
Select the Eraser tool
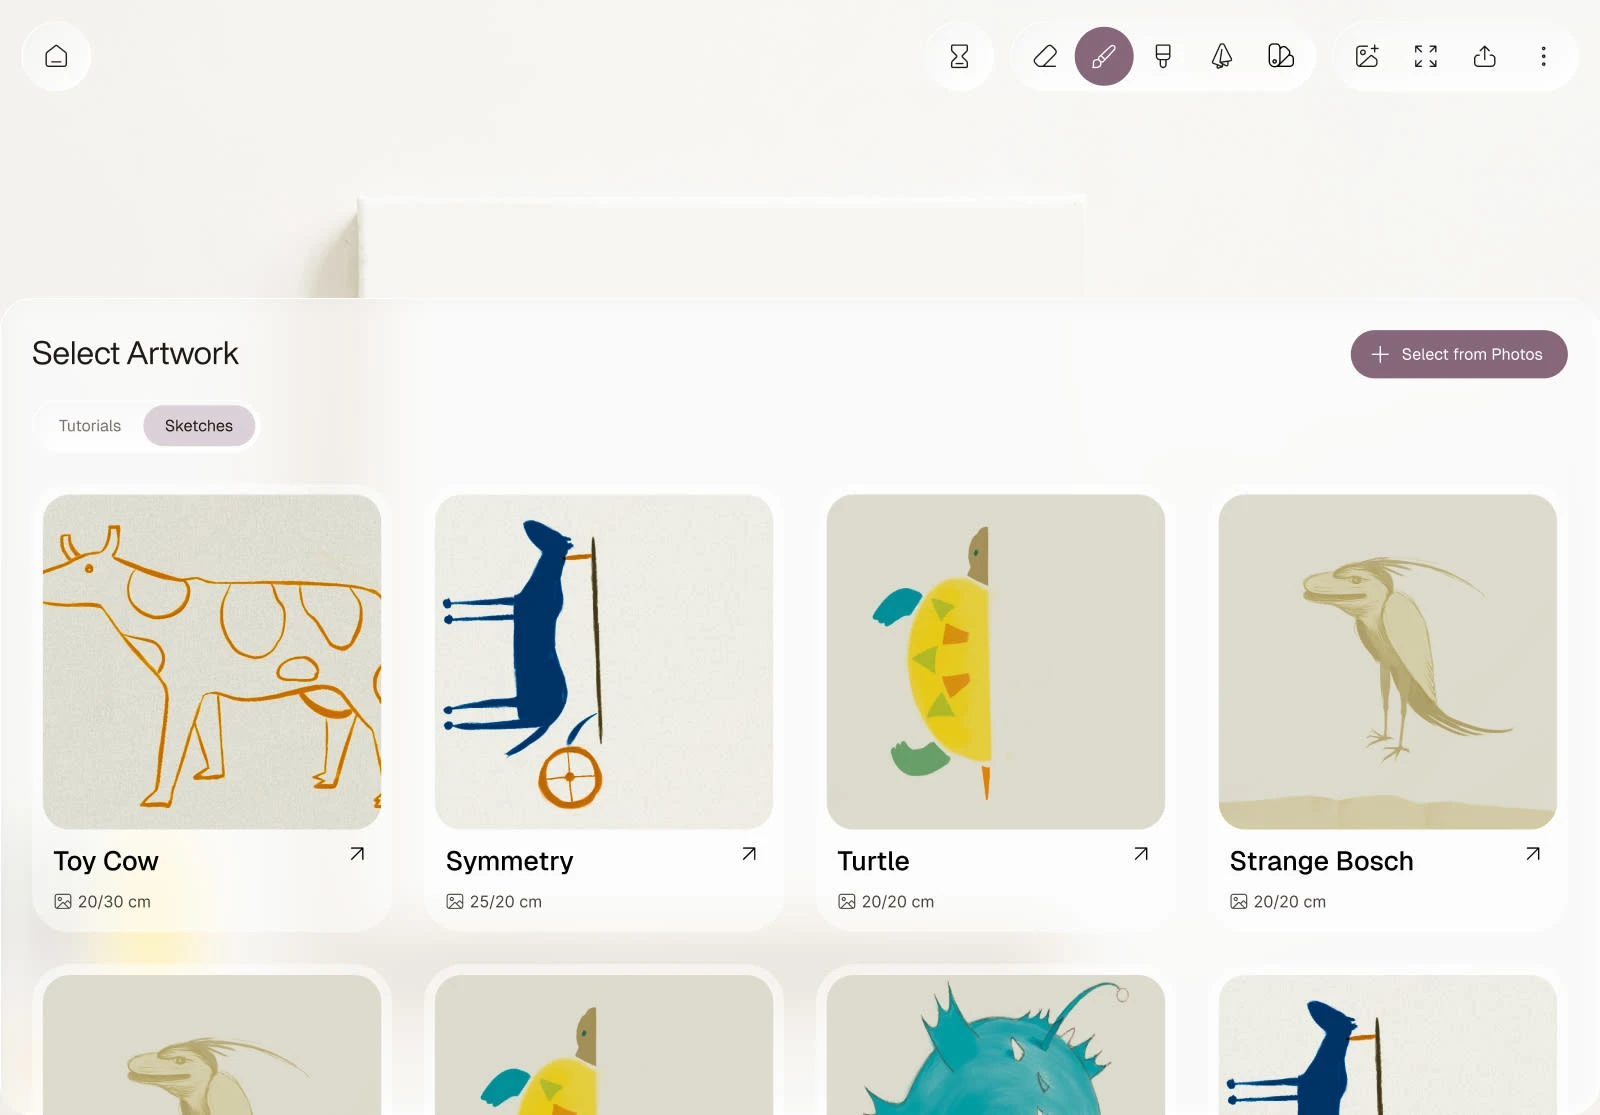(1045, 56)
